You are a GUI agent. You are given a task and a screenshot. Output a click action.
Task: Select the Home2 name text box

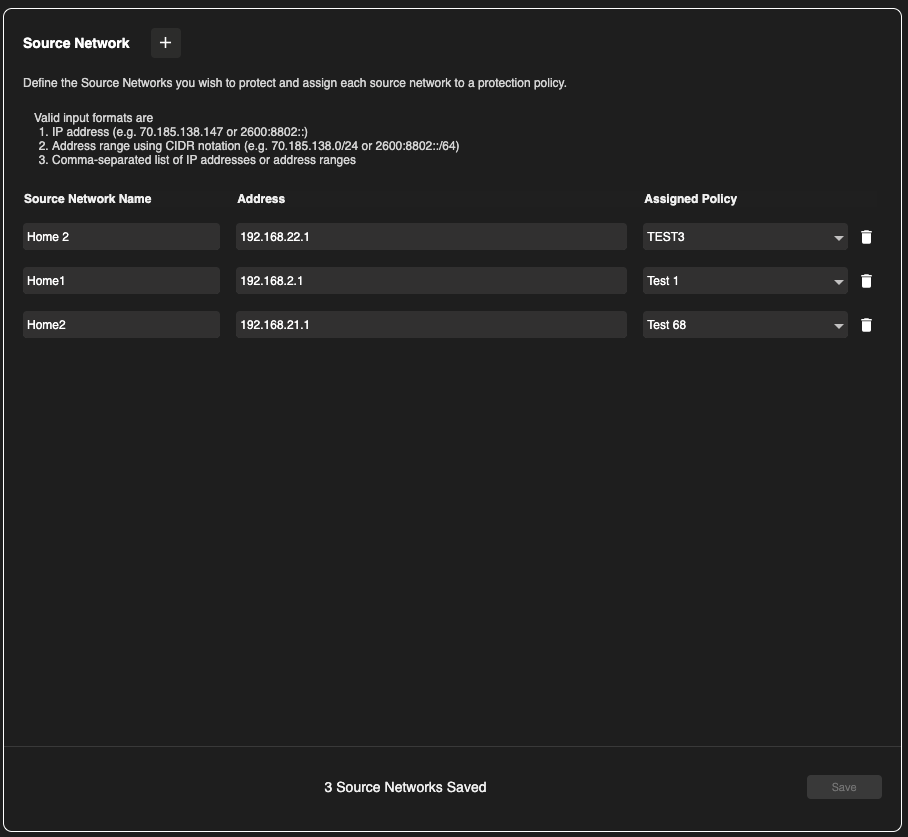(x=121, y=325)
